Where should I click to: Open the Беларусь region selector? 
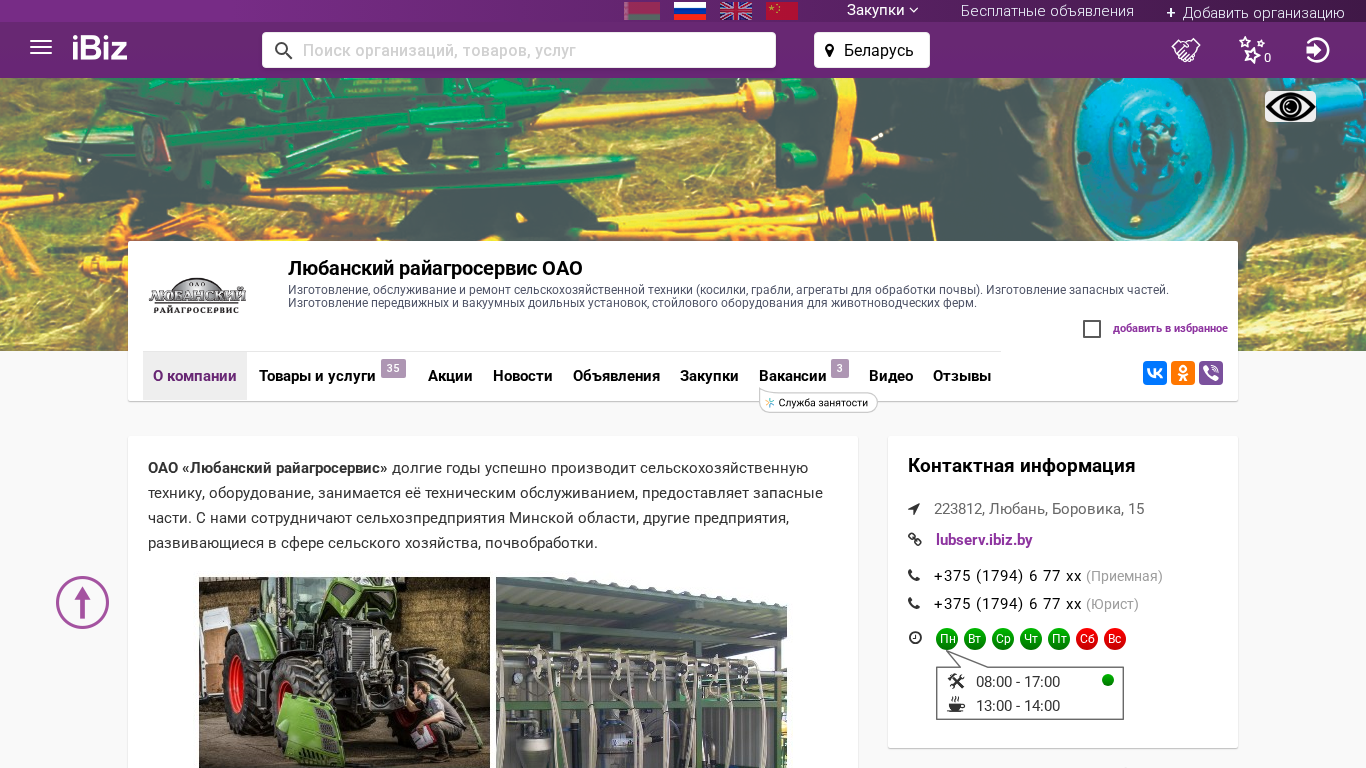pyautogui.click(x=872, y=50)
